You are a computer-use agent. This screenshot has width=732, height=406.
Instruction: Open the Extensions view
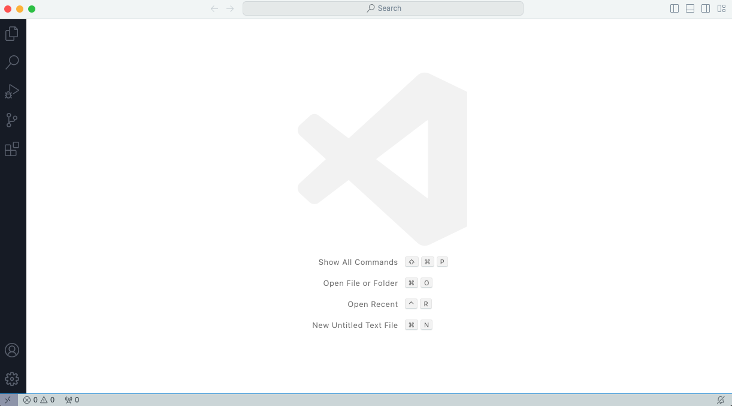pos(12,149)
